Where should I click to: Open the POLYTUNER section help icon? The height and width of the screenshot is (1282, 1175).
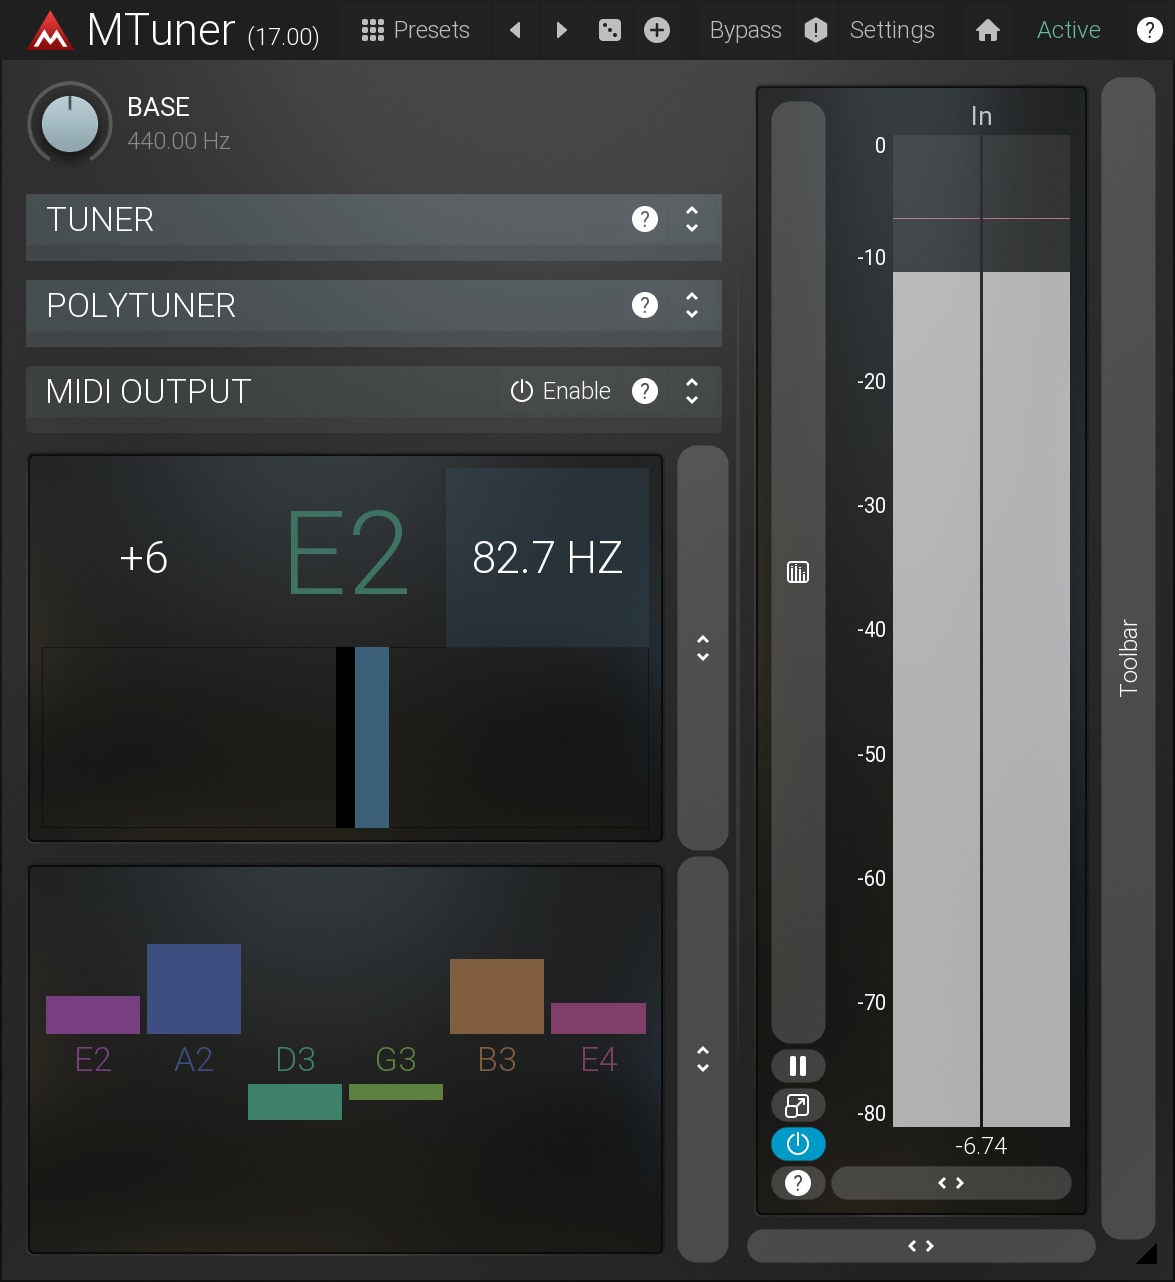click(x=645, y=305)
